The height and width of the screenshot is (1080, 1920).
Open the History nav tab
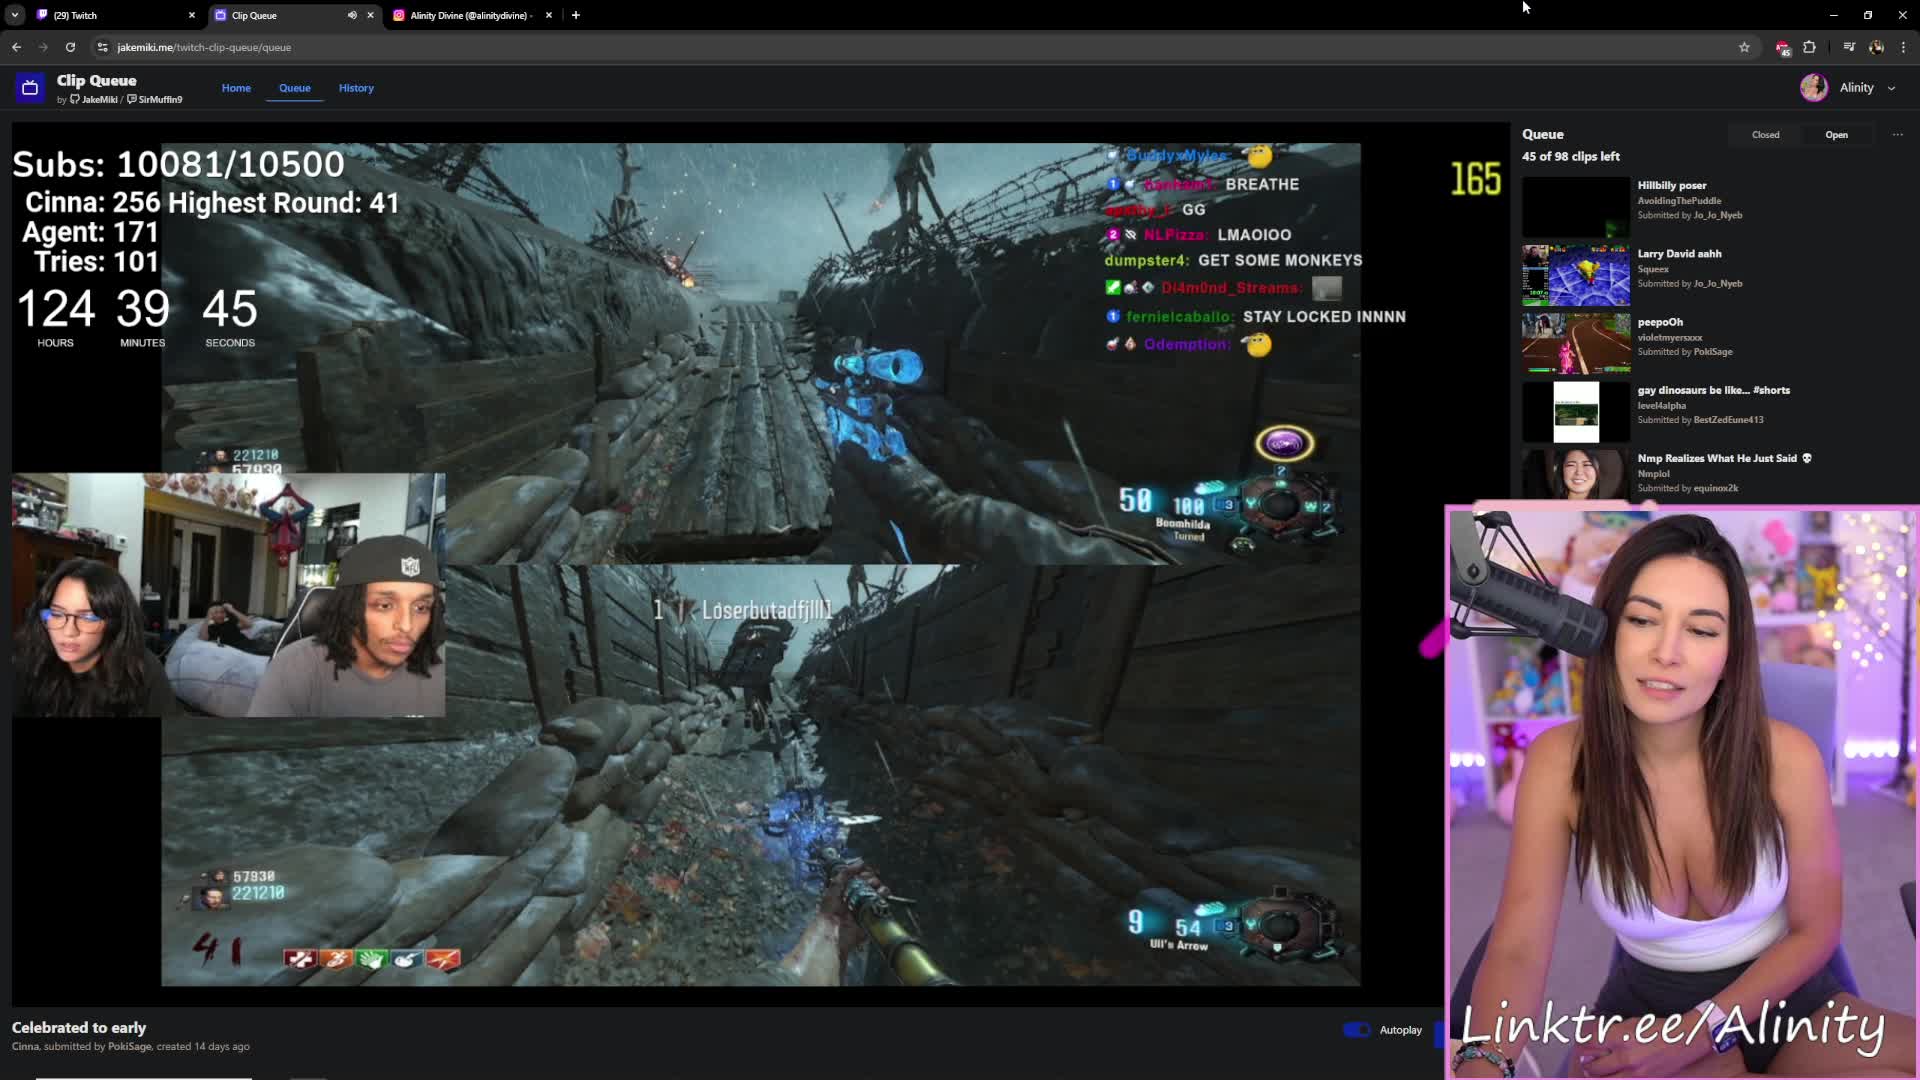coord(356,88)
